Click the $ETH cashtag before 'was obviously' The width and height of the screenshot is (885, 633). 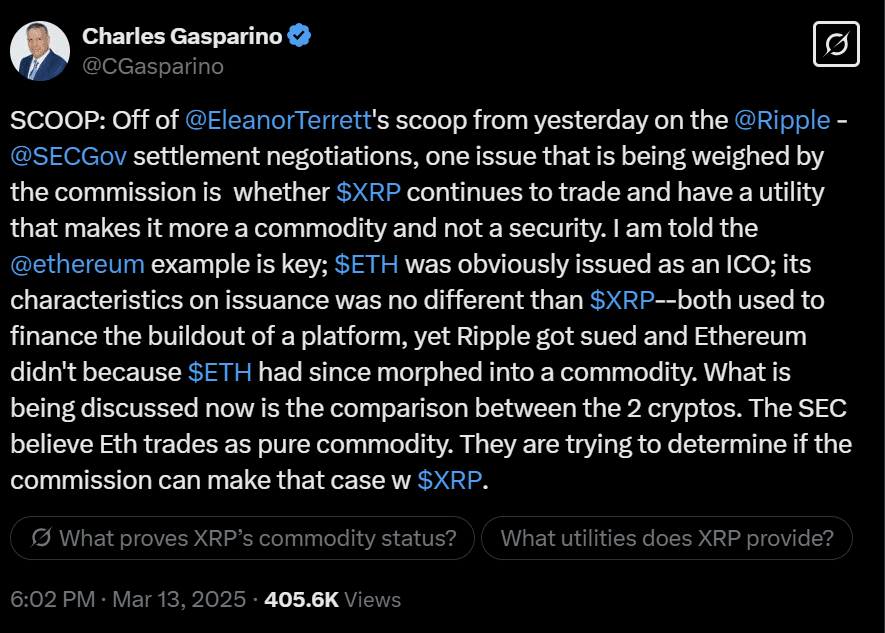point(366,264)
